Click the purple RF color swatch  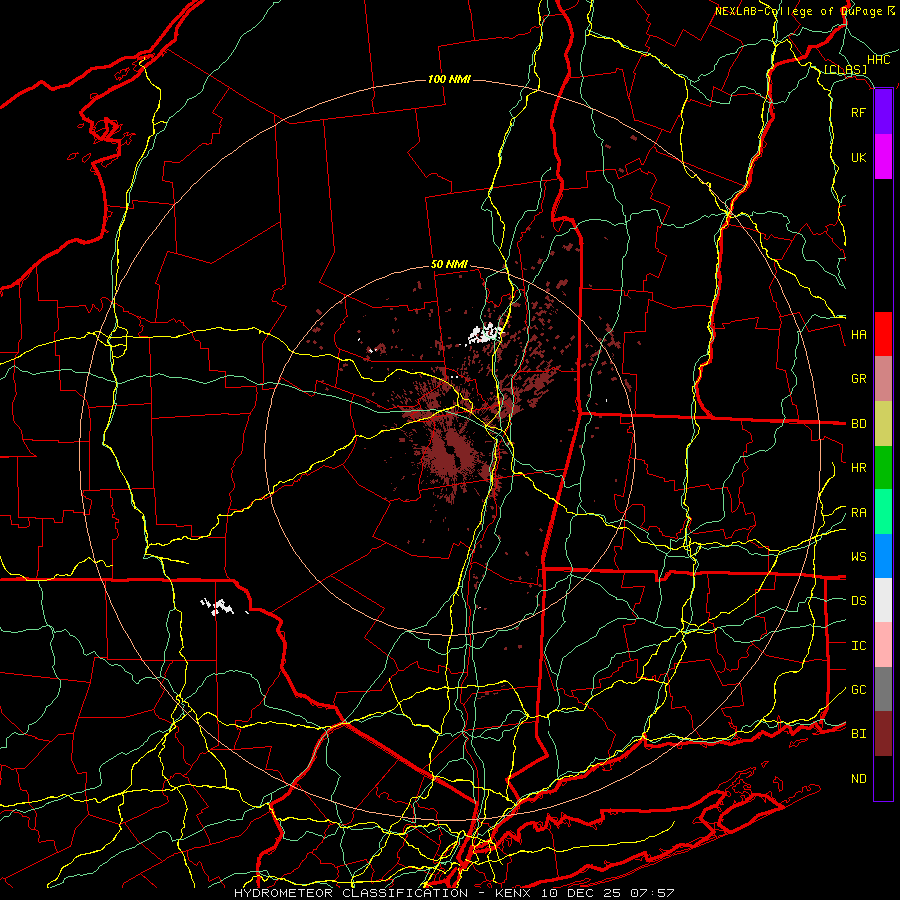pos(883,112)
